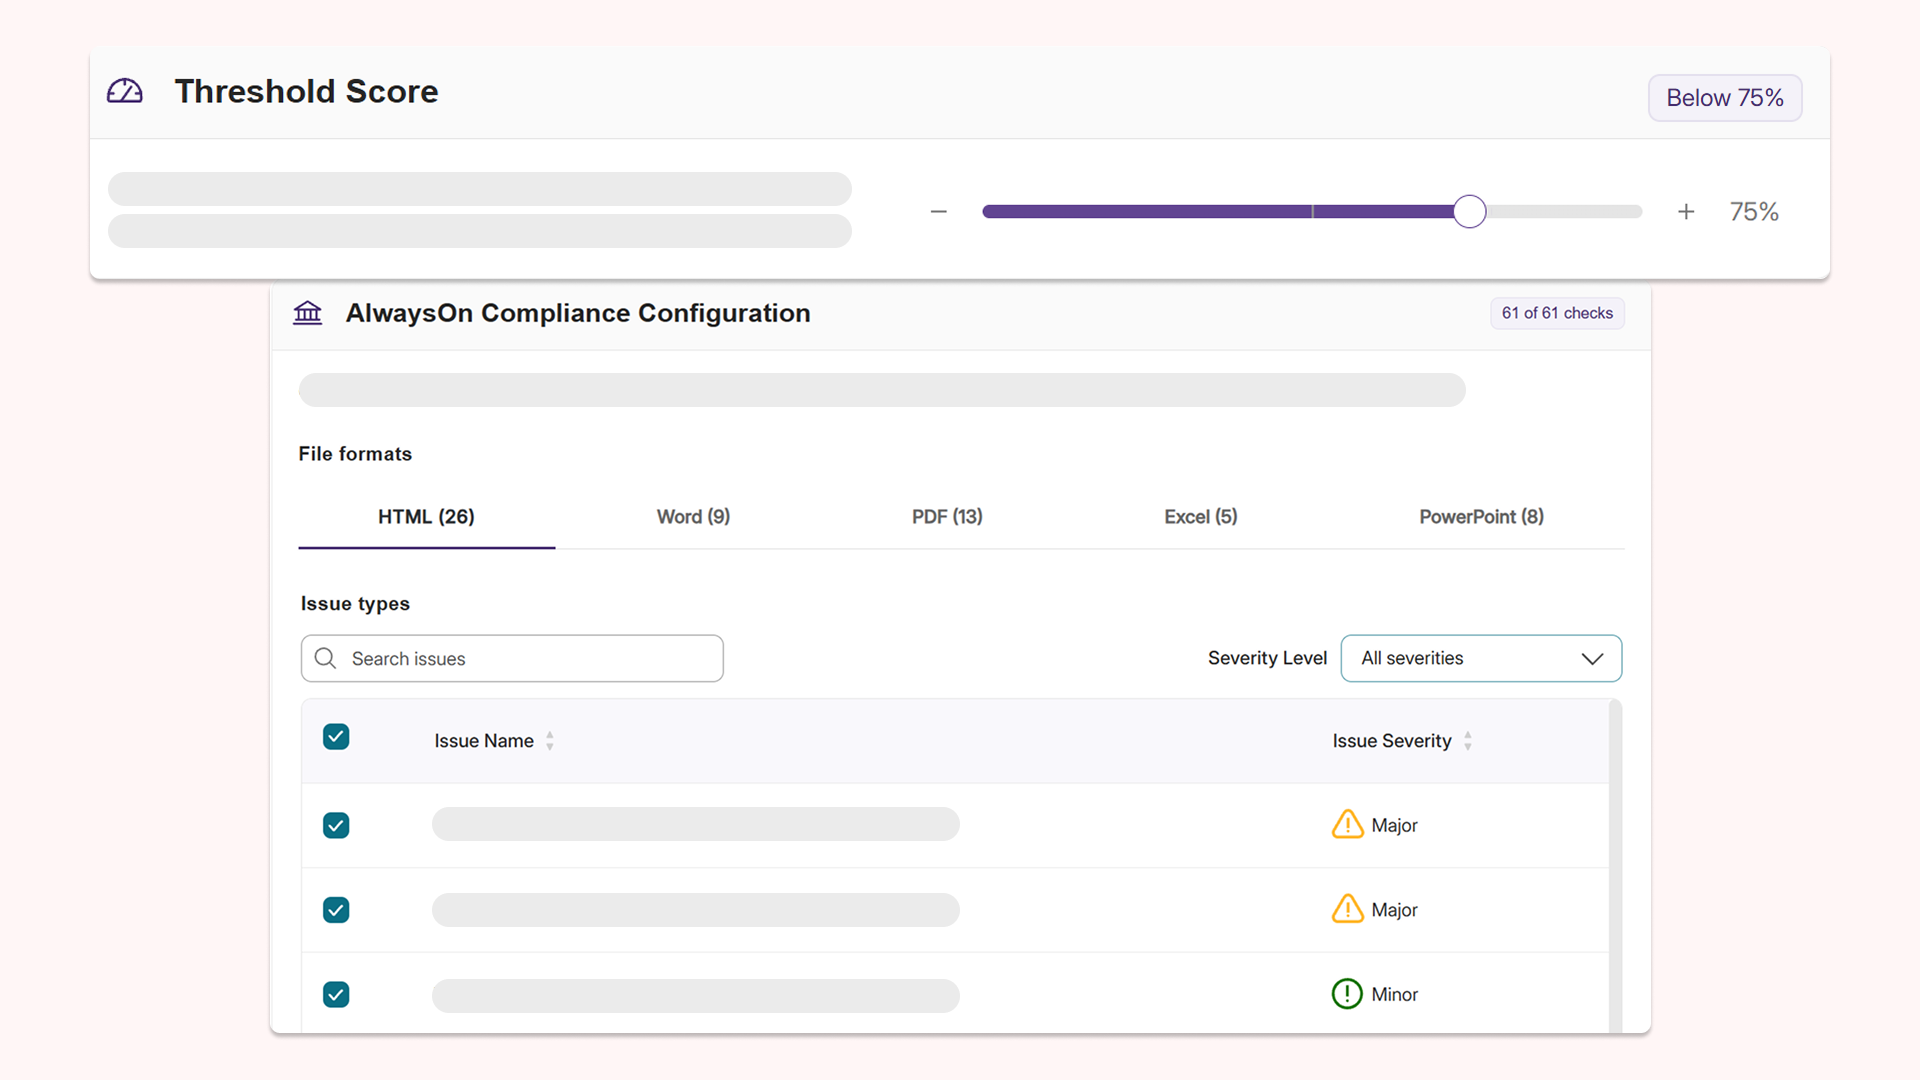Click the 61 of 61 checks badge
1920x1080 pixels.
click(1557, 313)
